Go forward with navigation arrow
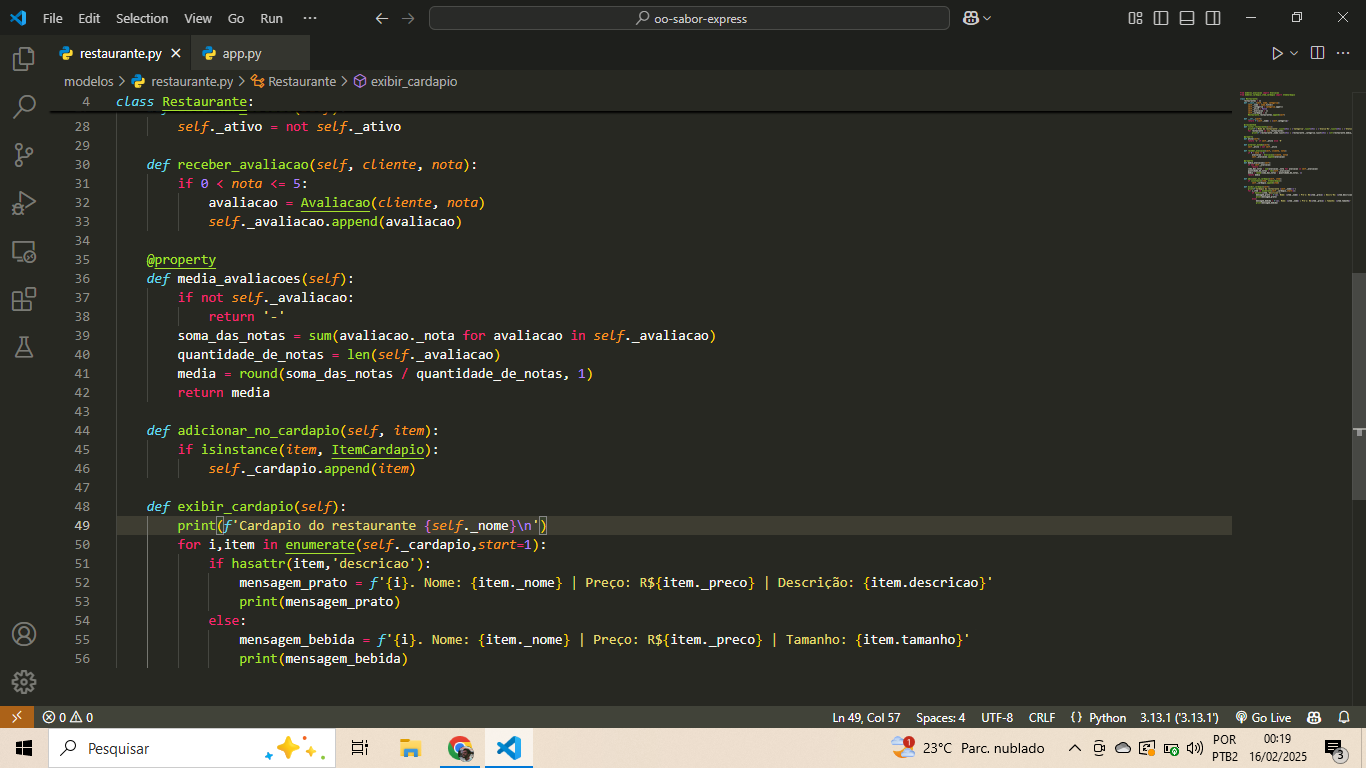Image resolution: width=1366 pixels, height=768 pixels. coord(407,18)
